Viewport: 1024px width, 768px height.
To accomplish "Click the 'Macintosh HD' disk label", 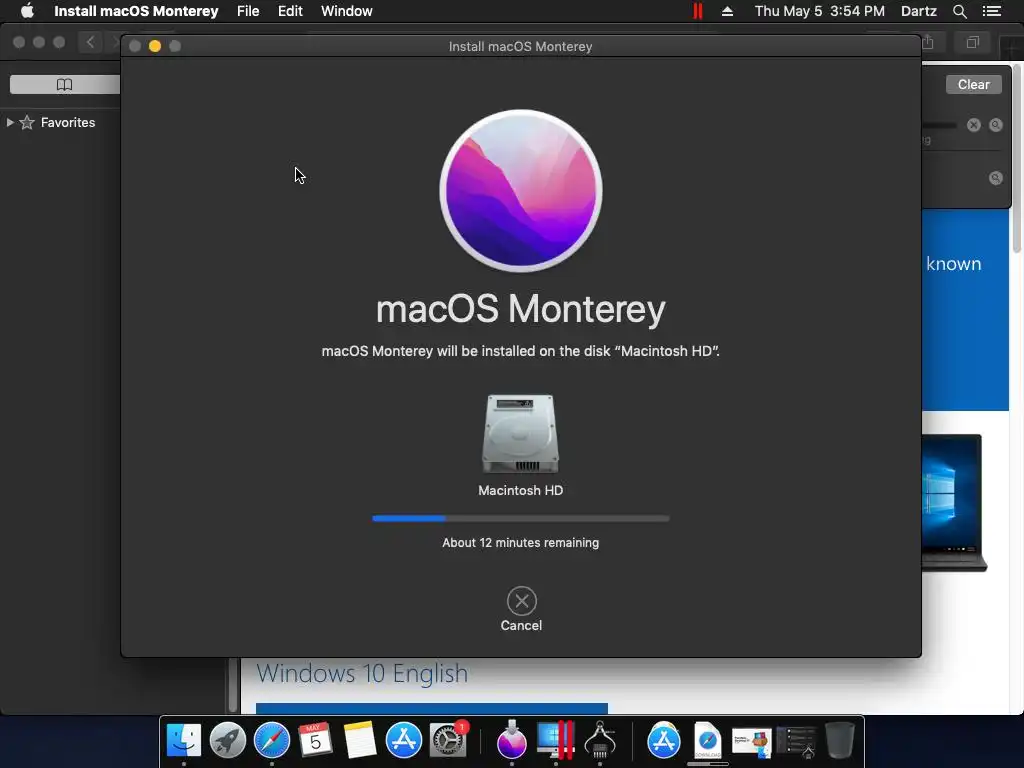I will click(x=520, y=490).
